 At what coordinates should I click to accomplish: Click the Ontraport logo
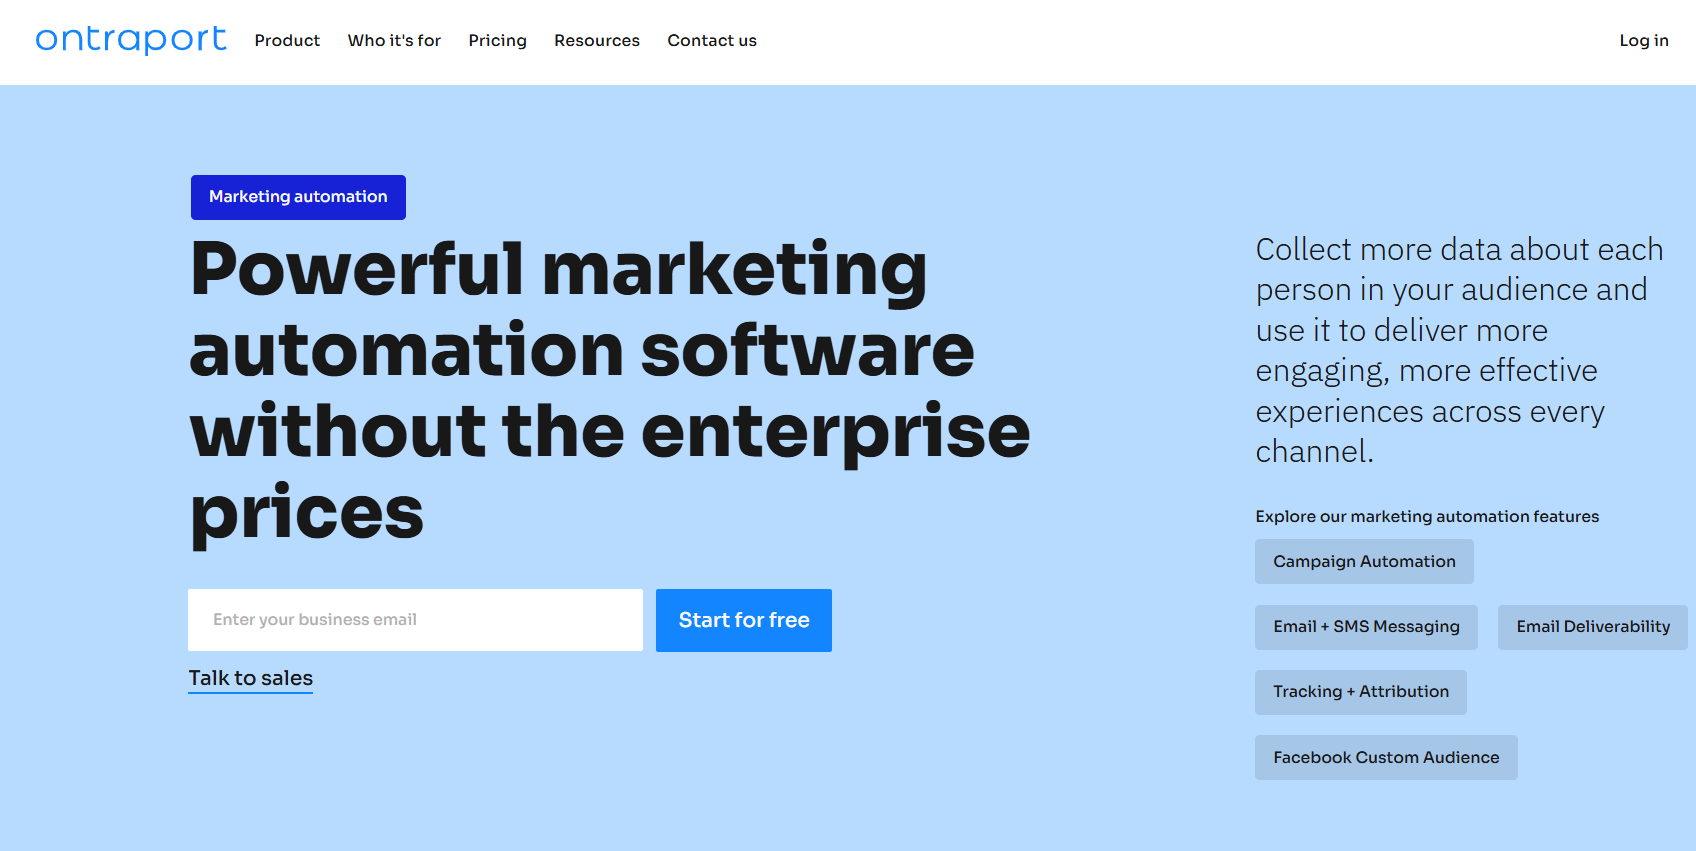(x=130, y=40)
